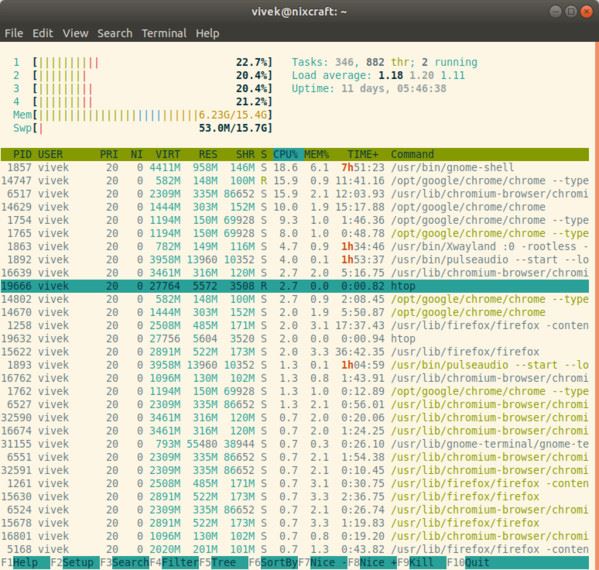Select process row with PID 32590
The image size is (599, 570).
(x=295, y=418)
